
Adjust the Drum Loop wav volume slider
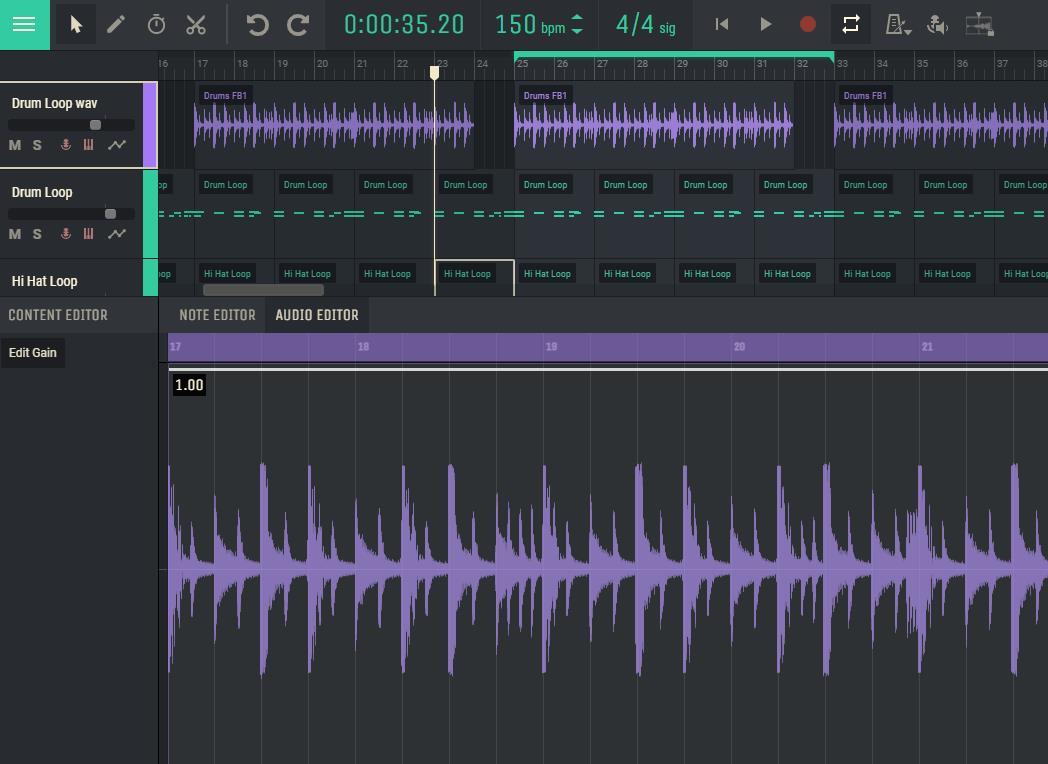(95, 124)
